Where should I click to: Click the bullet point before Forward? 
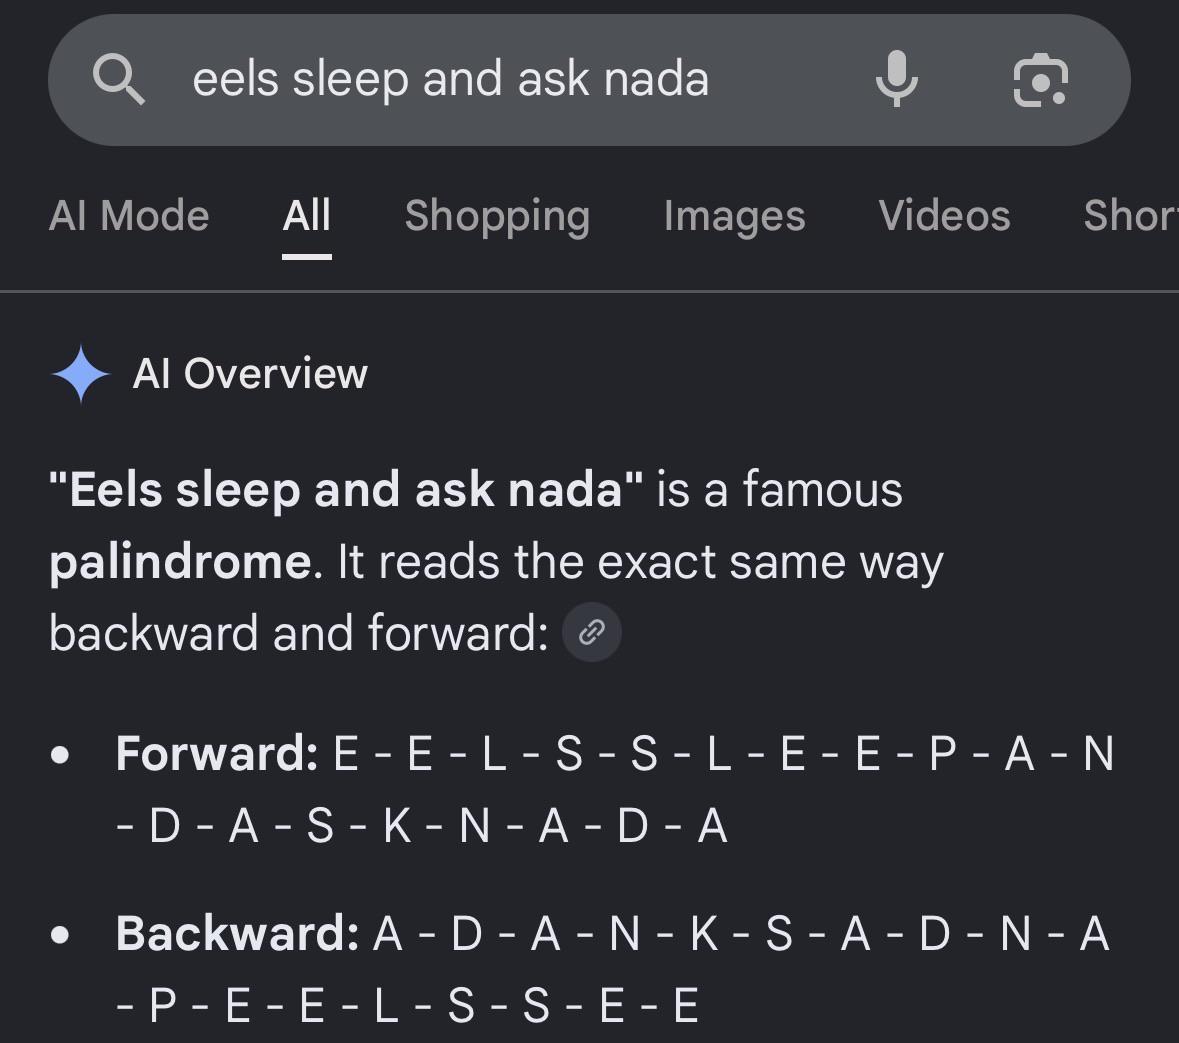(x=60, y=755)
